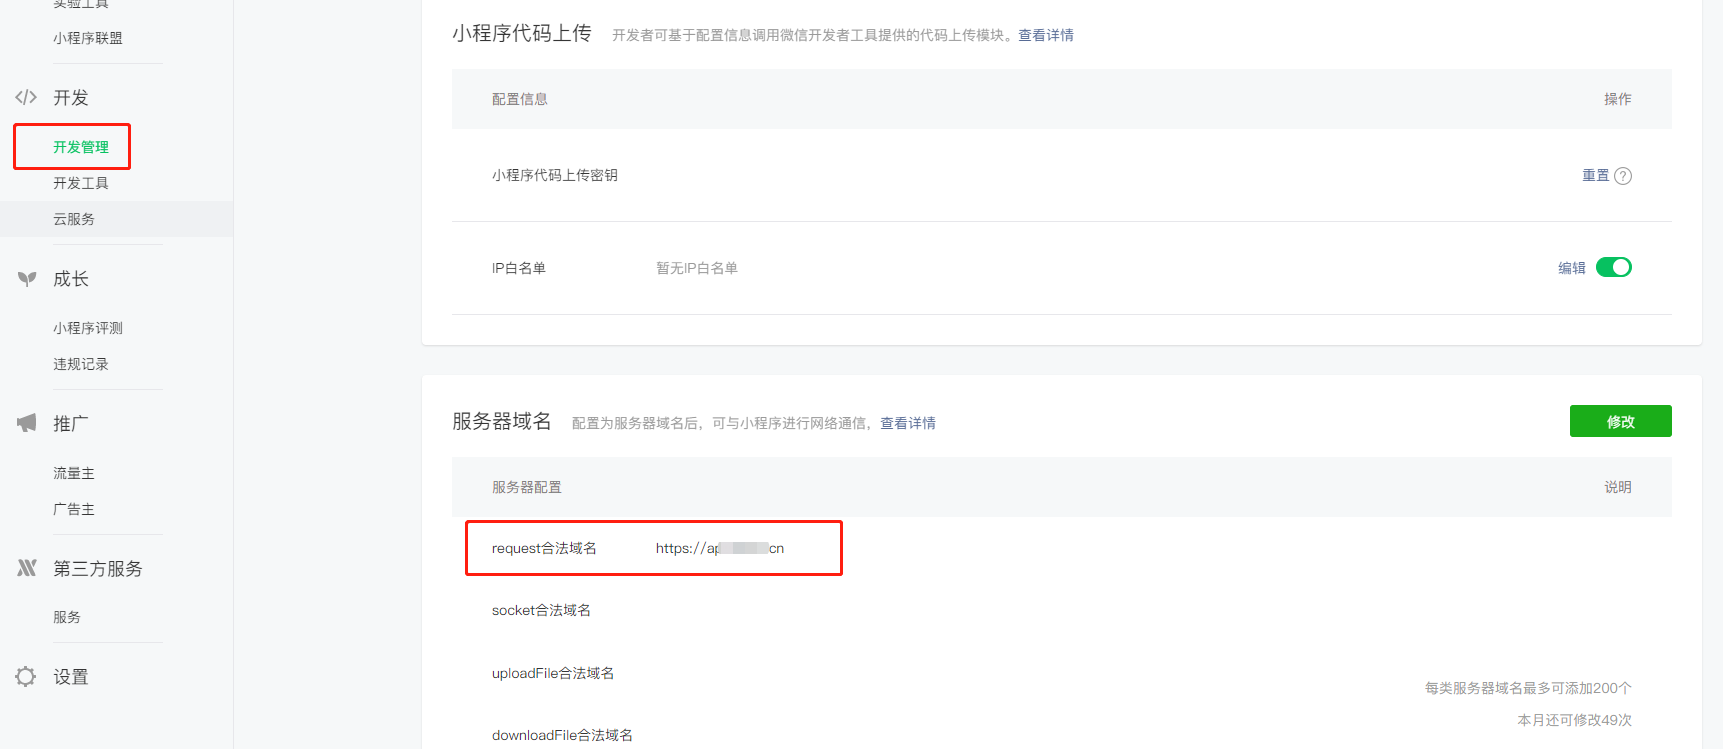Viewport: 1723px width, 749px height.
Task: Click the 推广 section heading
Action: click(x=71, y=423)
